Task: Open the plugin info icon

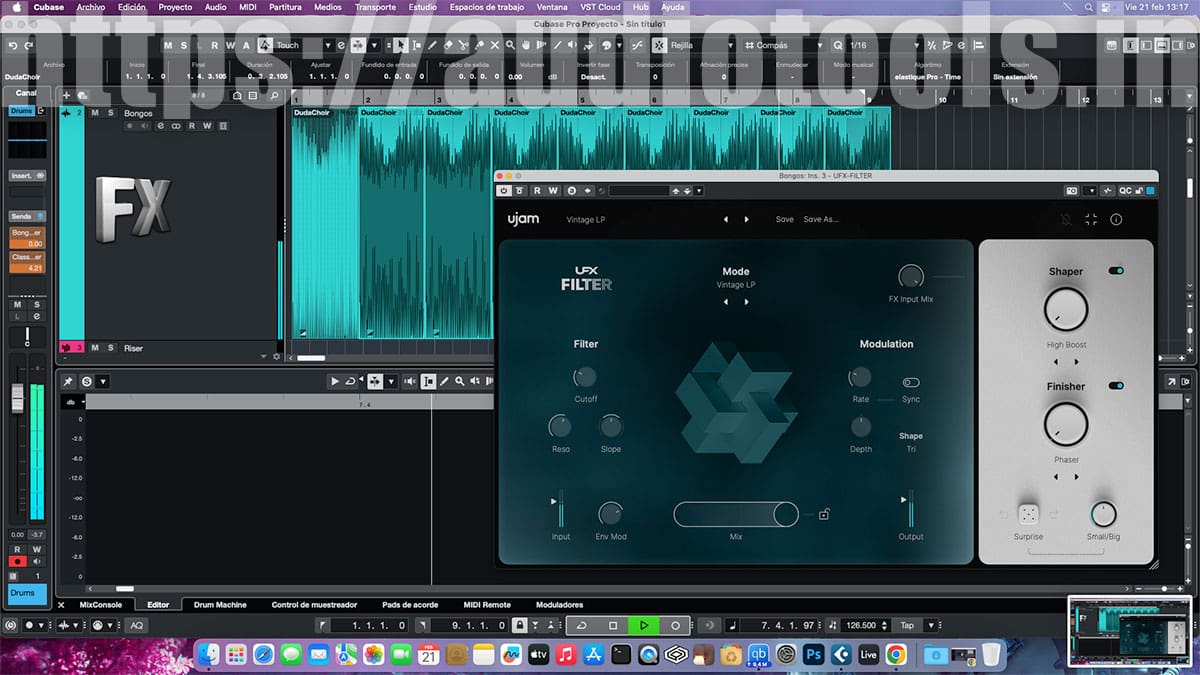Action: (x=1116, y=219)
